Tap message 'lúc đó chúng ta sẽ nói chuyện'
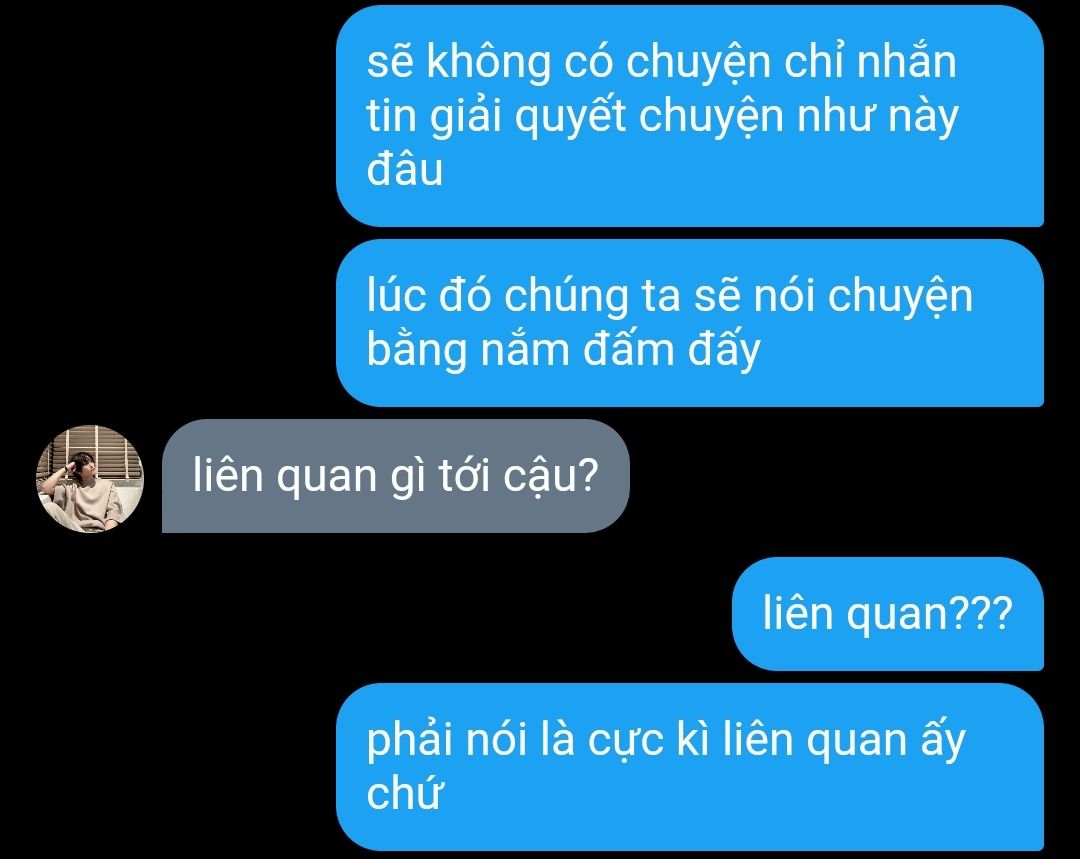Image resolution: width=1080 pixels, height=859 pixels. (x=689, y=323)
